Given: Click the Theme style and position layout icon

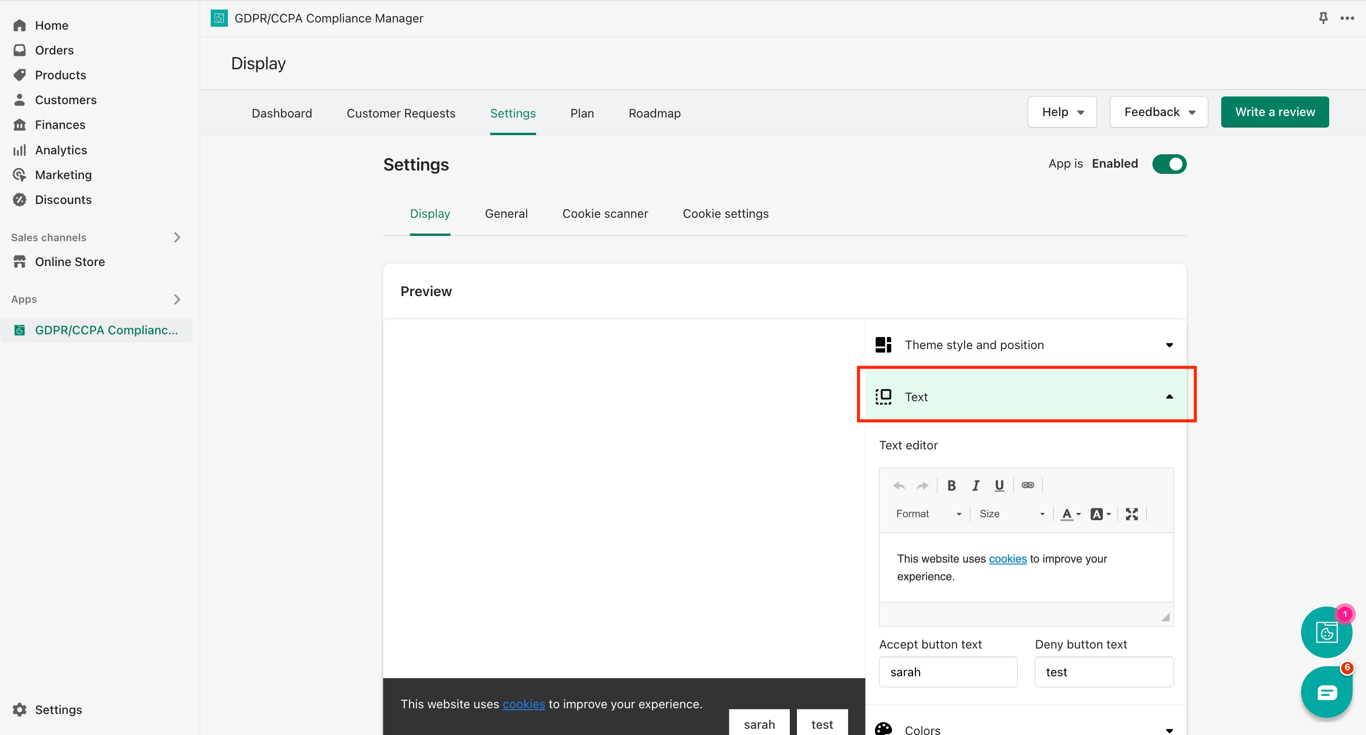Looking at the screenshot, I should coord(884,345).
